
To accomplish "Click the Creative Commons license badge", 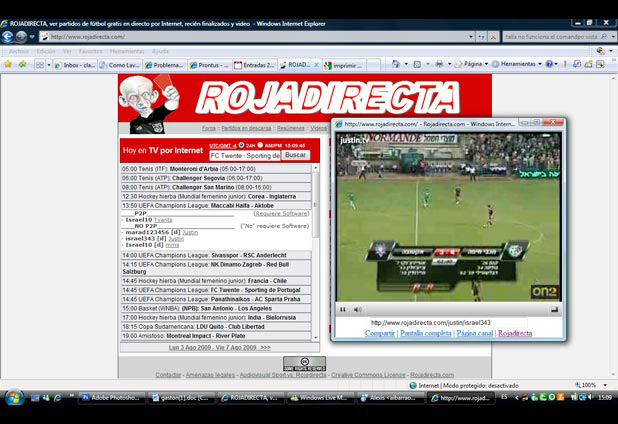I will coord(305,364).
